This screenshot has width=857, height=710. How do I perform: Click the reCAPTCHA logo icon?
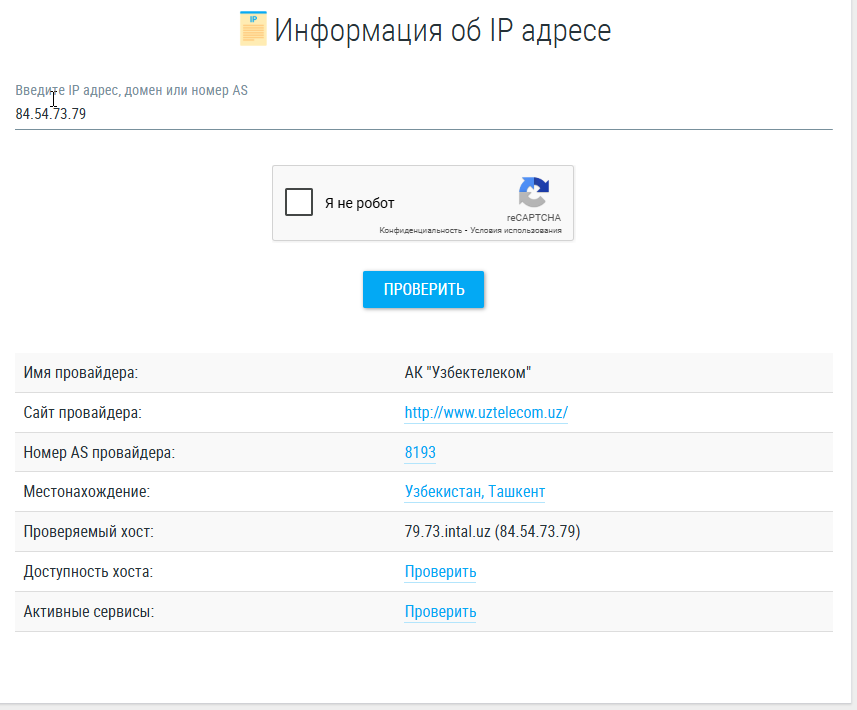coord(533,192)
